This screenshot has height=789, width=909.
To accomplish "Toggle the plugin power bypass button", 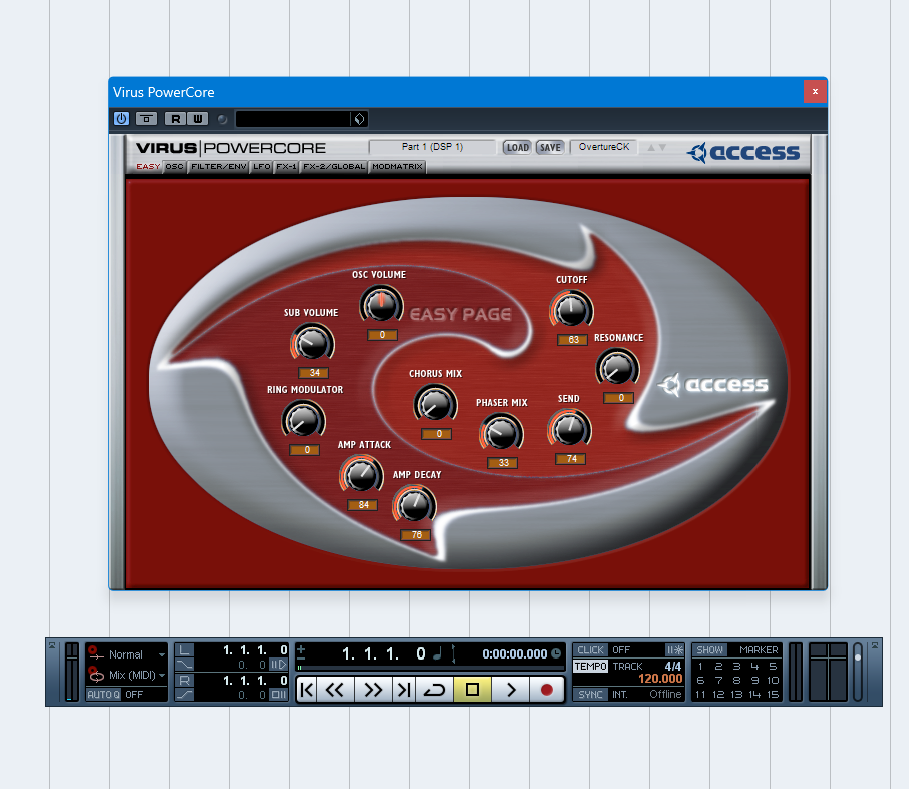I will coord(121,119).
